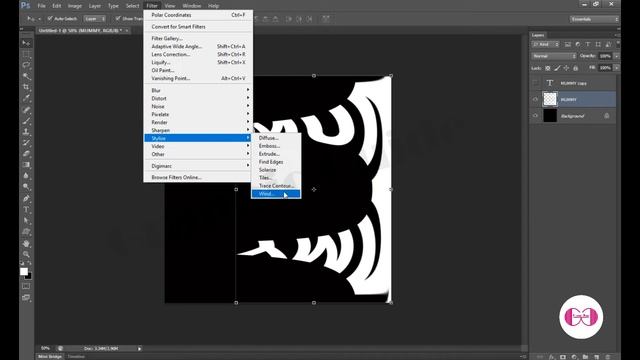Image resolution: width=640 pixels, height=360 pixels.
Task: Select the MUMMY layer thumbnail
Action: 550,99
